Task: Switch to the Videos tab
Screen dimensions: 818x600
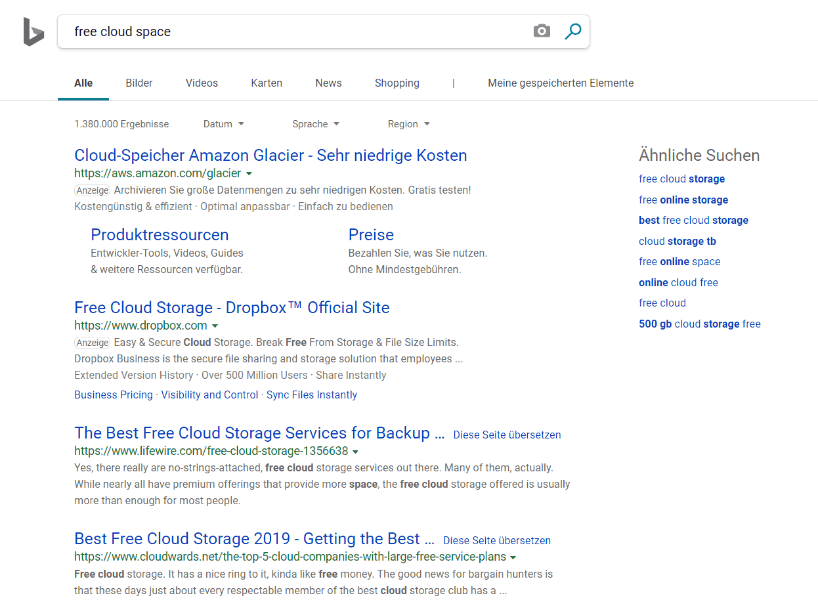Action: tap(201, 83)
